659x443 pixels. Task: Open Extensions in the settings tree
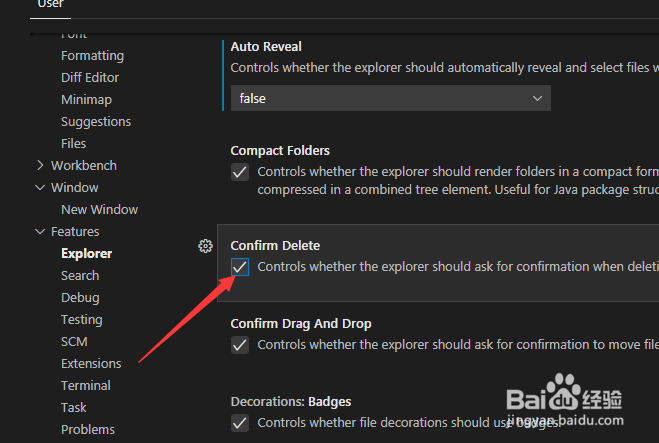tap(91, 364)
